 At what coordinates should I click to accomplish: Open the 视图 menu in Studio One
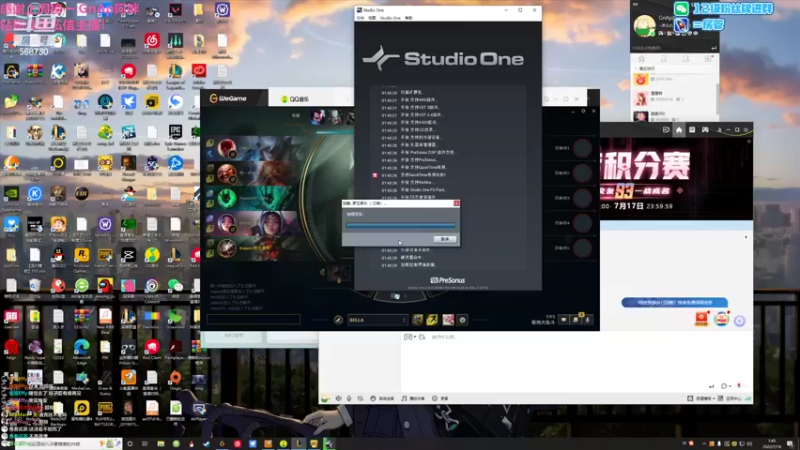[372, 18]
